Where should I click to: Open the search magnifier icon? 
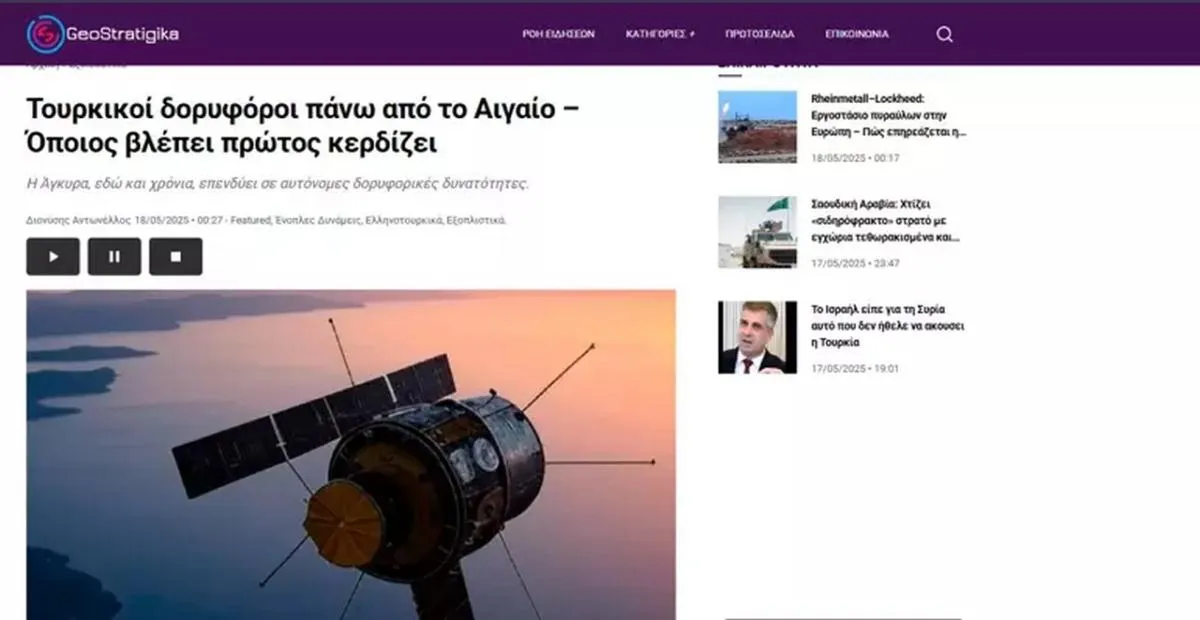(x=944, y=34)
